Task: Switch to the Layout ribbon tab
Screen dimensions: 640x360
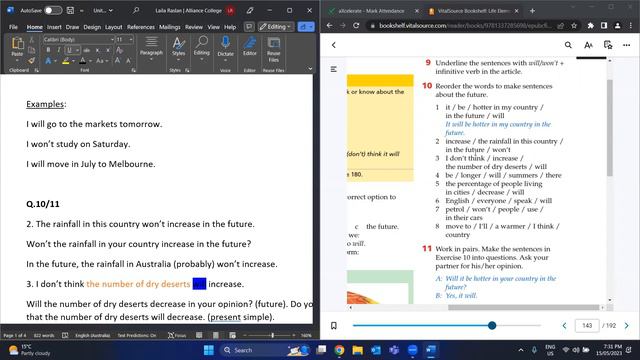Action: pos(113,27)
